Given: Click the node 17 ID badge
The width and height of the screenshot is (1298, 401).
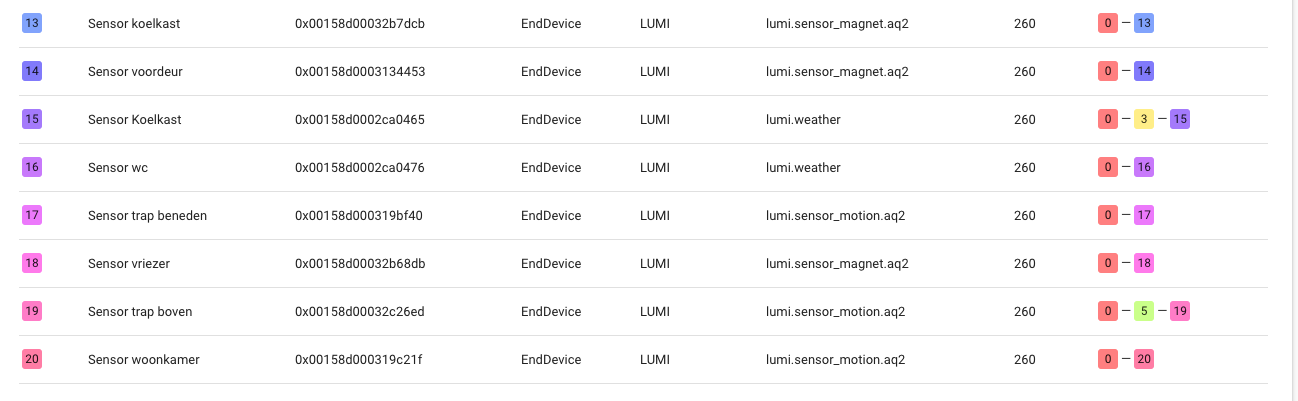Looking at the screenshot, I should tap(32, 215).
